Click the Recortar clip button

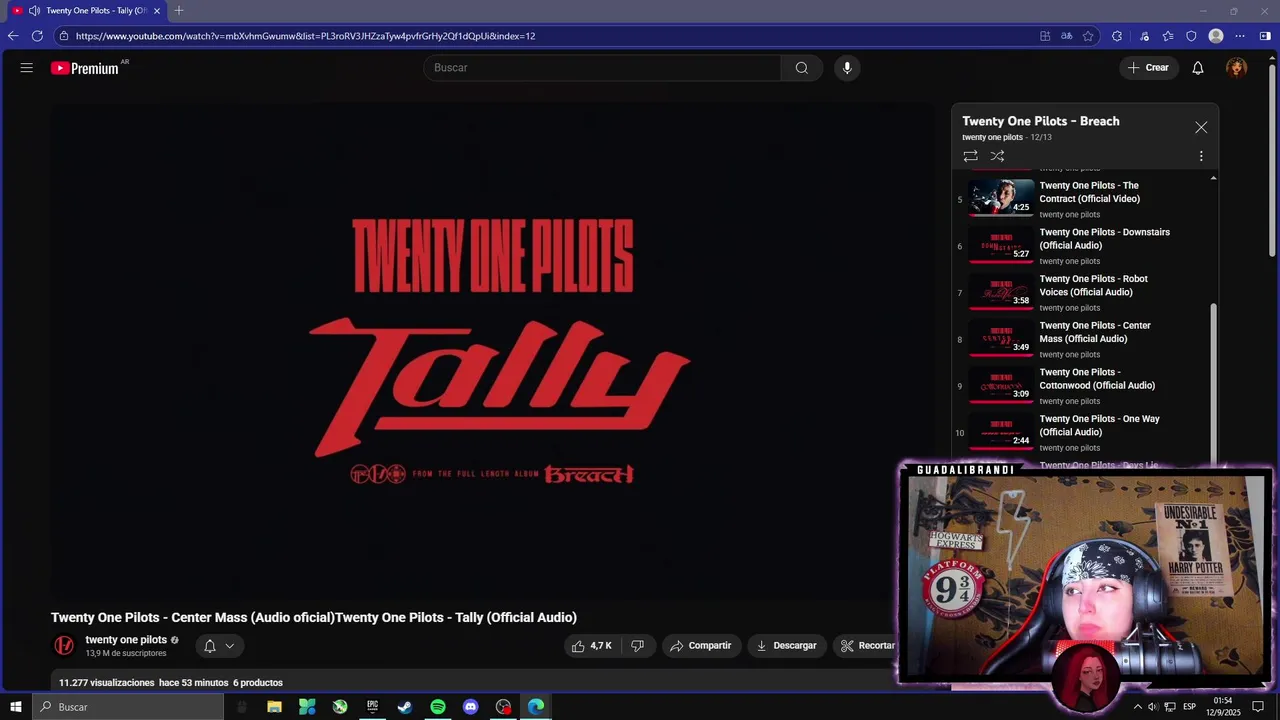(867, 646)
